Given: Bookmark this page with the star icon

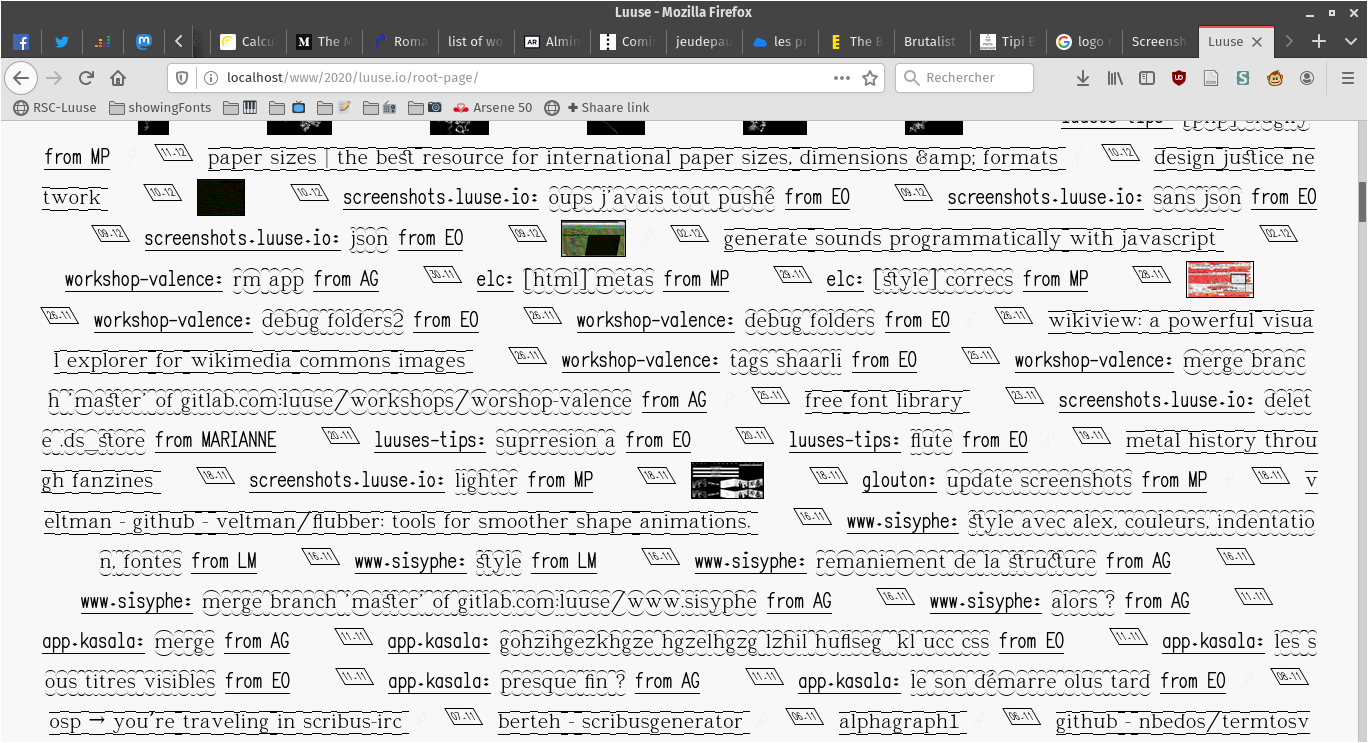Looking at the screenshot, I should tap(870, 78).
